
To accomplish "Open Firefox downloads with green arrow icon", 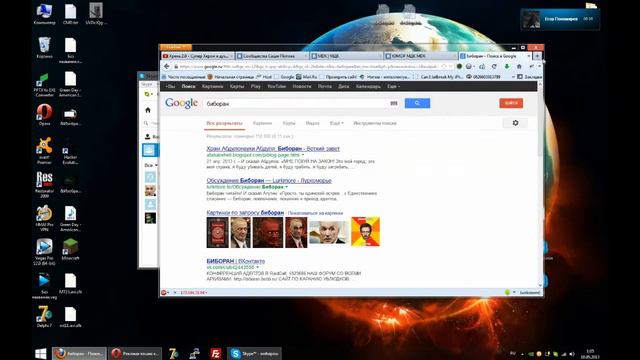I will pos(507,66).
